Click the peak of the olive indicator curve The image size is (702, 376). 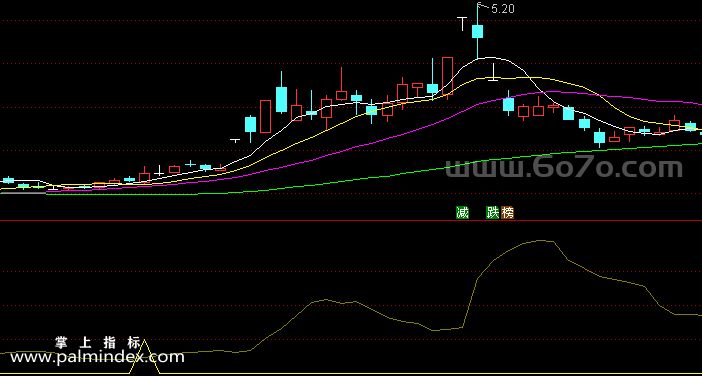point(542,240)
